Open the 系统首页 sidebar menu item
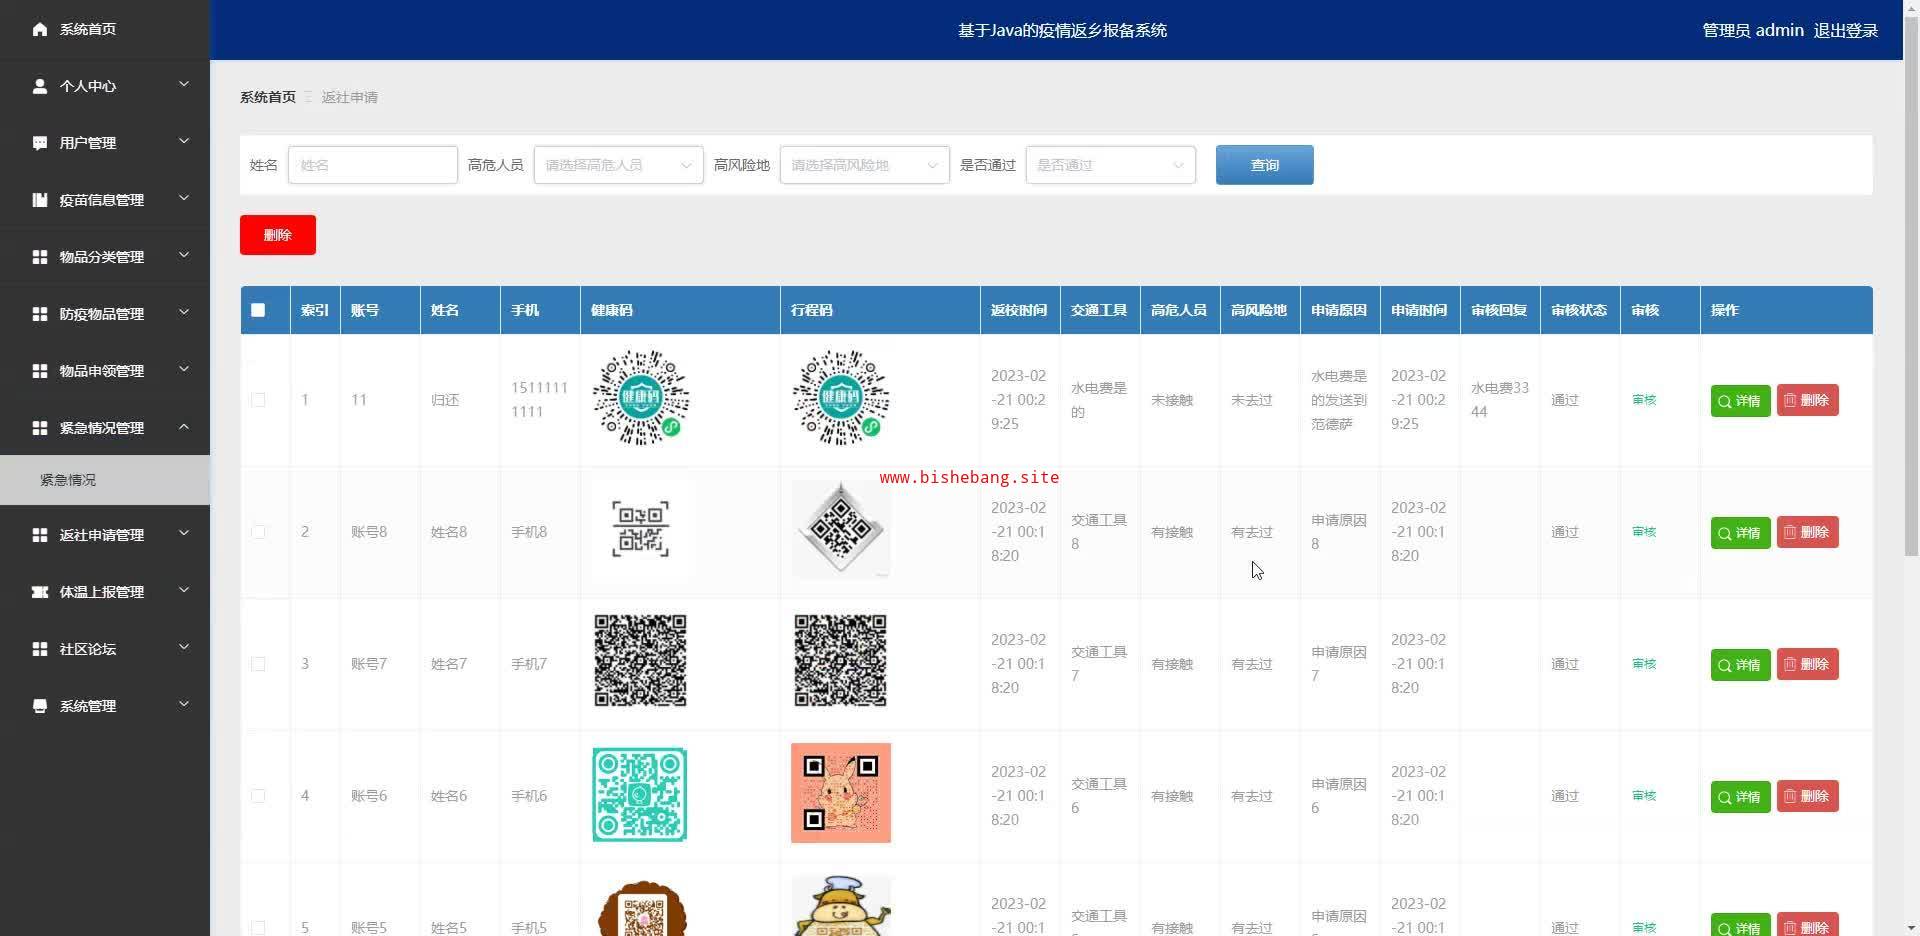Screen dimensions: 1920x936 [105, 29]
